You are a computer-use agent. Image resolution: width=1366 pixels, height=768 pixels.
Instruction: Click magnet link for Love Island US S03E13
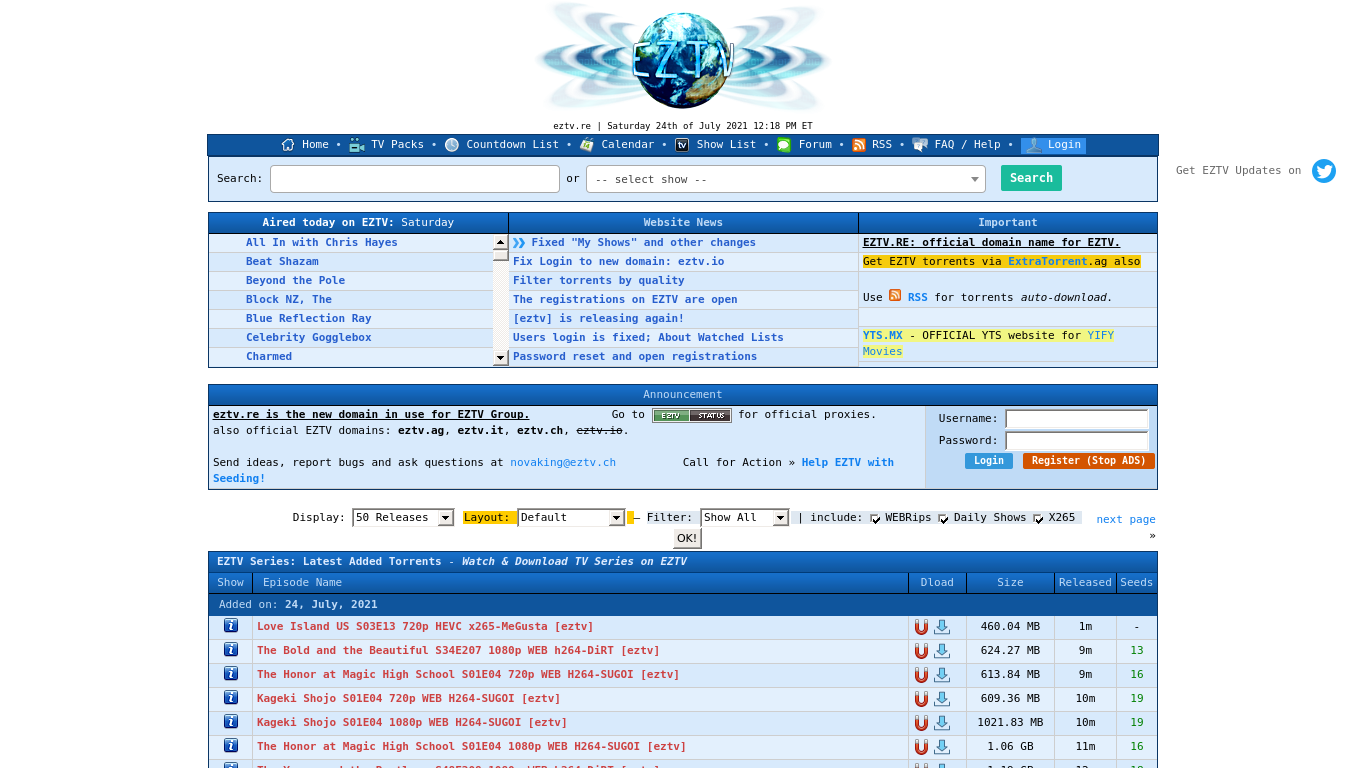pos(921,627)
